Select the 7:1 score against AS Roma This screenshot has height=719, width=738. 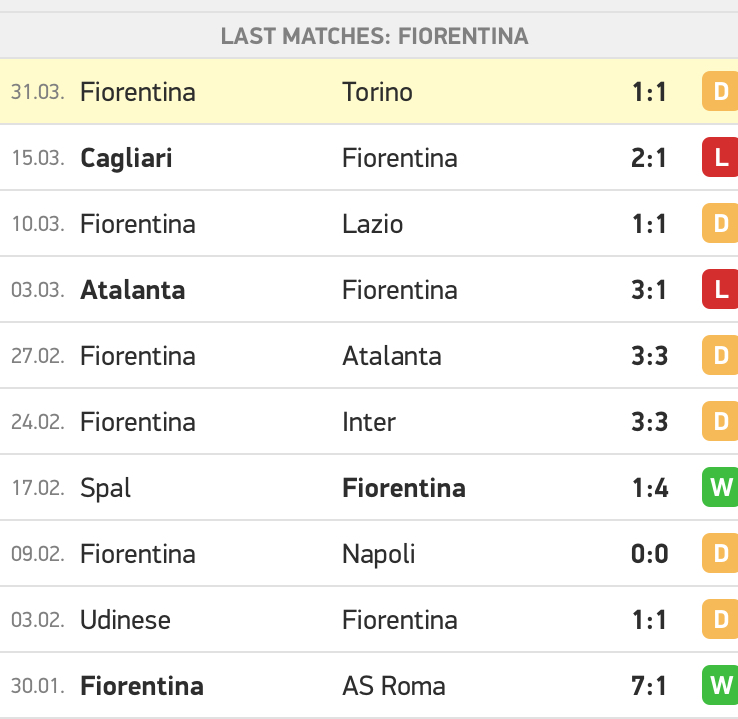pos(649,686)
